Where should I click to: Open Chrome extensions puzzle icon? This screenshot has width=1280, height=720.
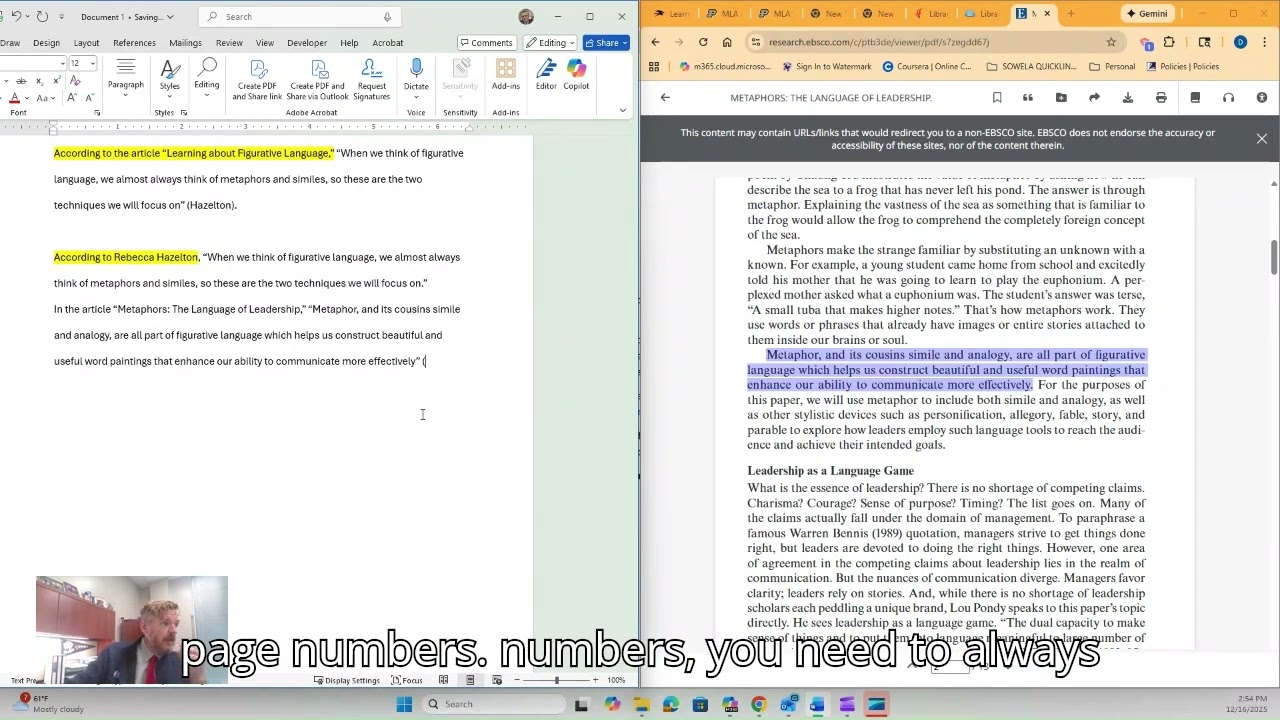(x=1169, y=42)
